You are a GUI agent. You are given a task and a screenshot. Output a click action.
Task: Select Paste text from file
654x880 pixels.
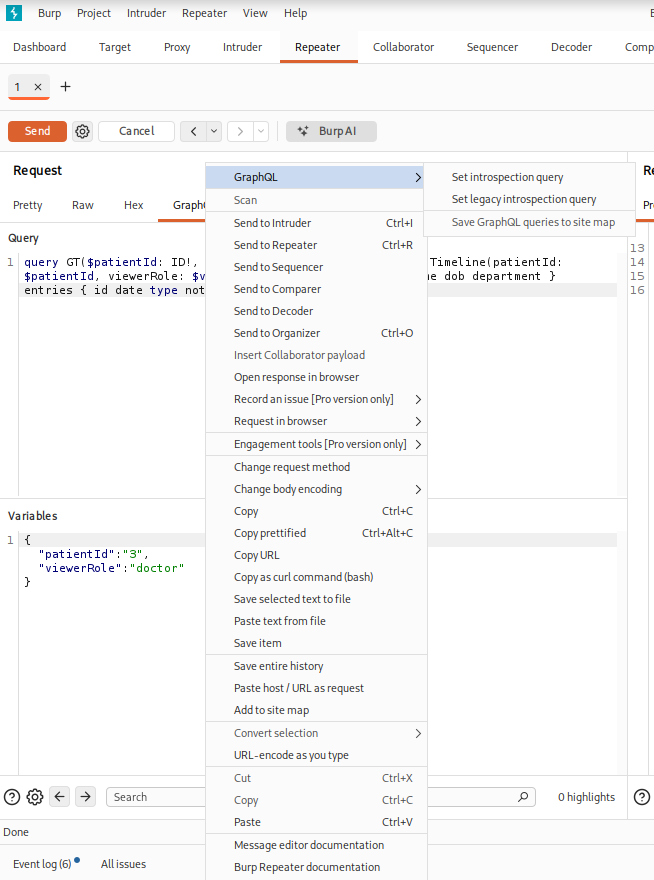[316, 621]
